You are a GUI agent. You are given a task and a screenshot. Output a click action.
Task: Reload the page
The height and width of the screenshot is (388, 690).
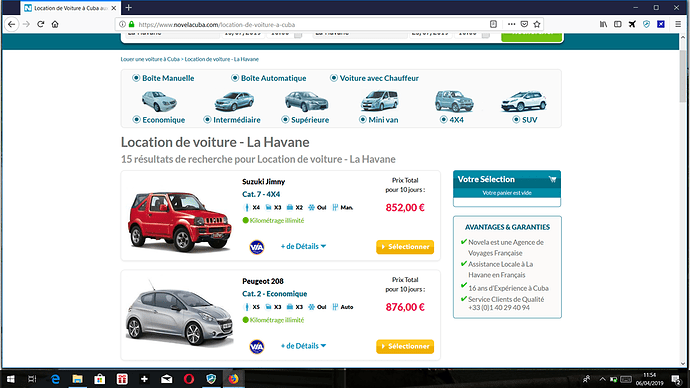[x=40, y=24]
